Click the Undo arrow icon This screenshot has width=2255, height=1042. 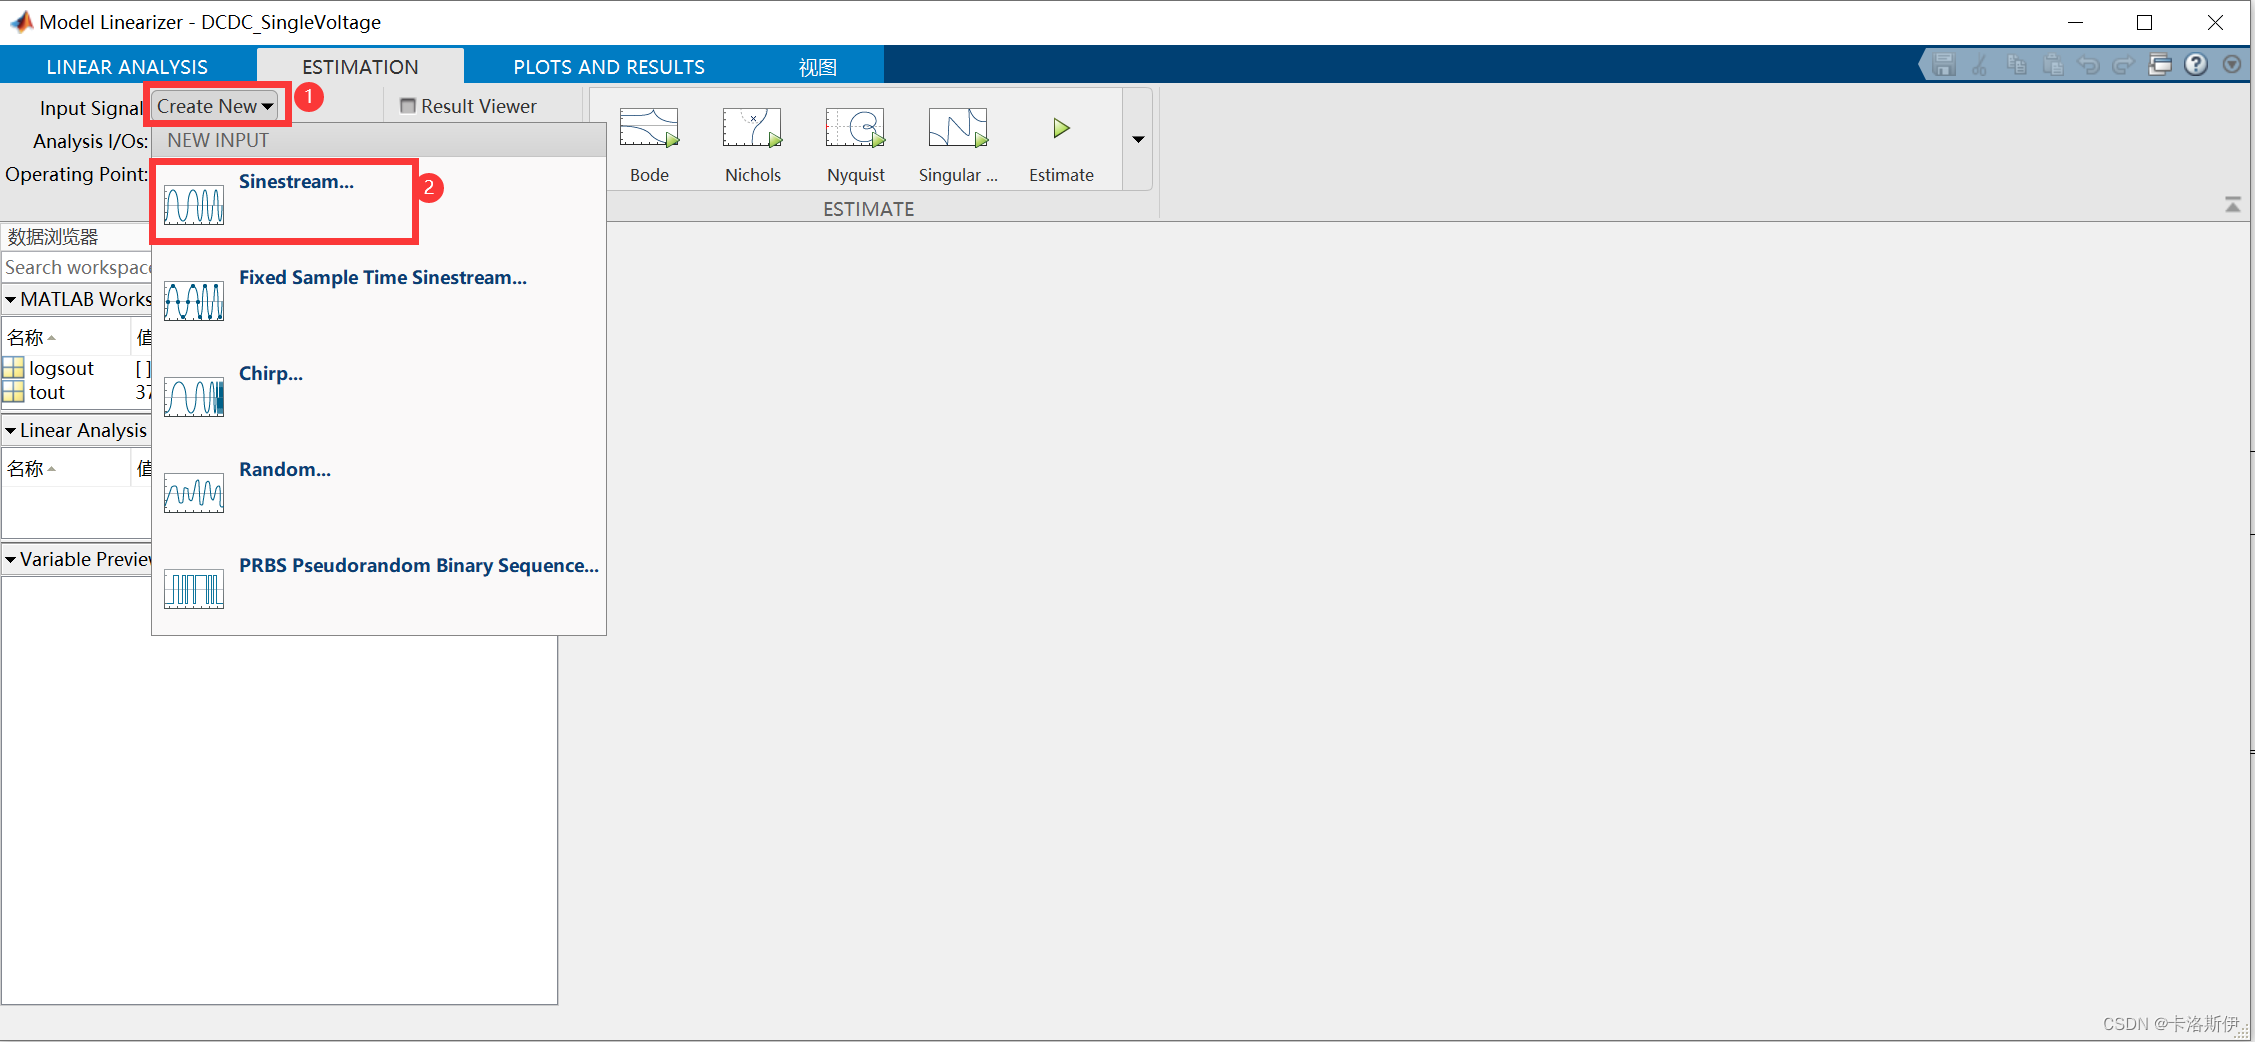(2088, 65)
